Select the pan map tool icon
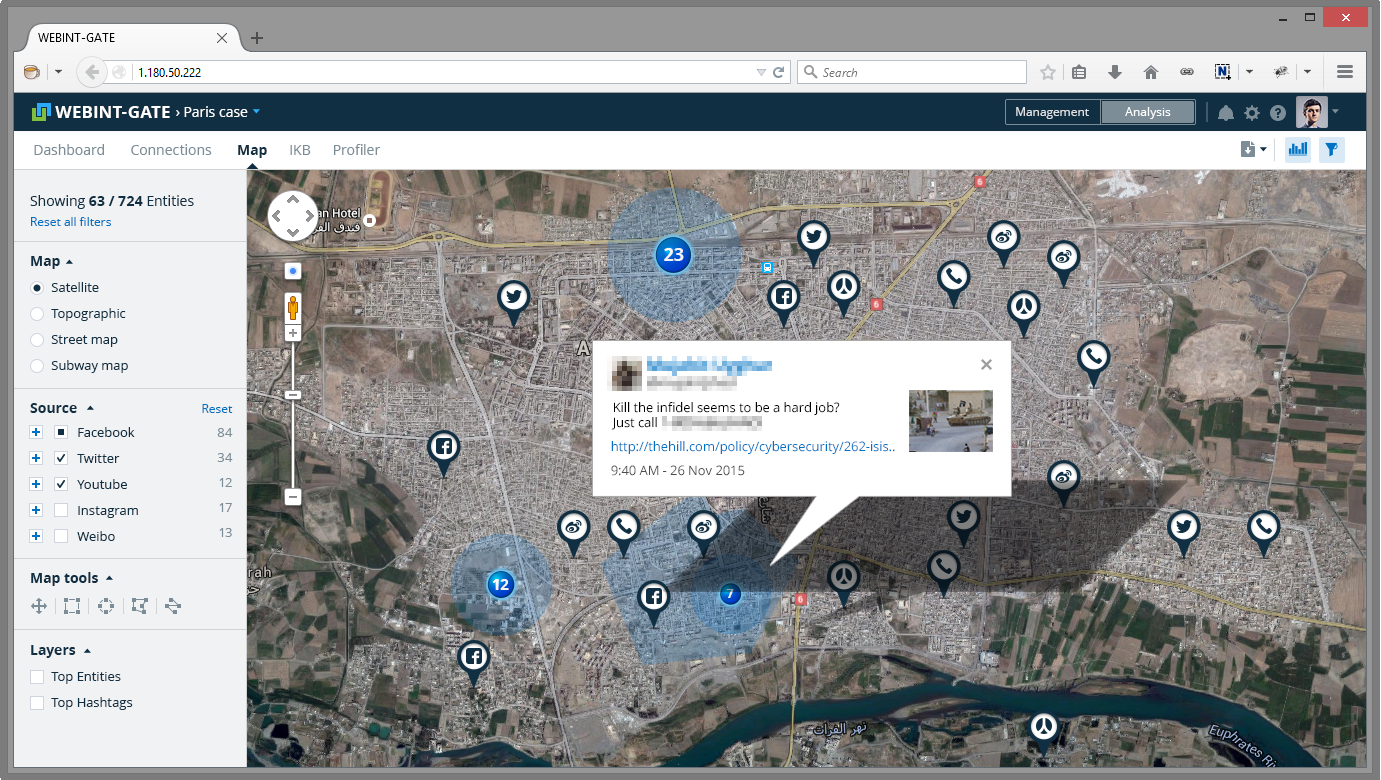Screen dimensions: 1381x780 coord(40,606)
